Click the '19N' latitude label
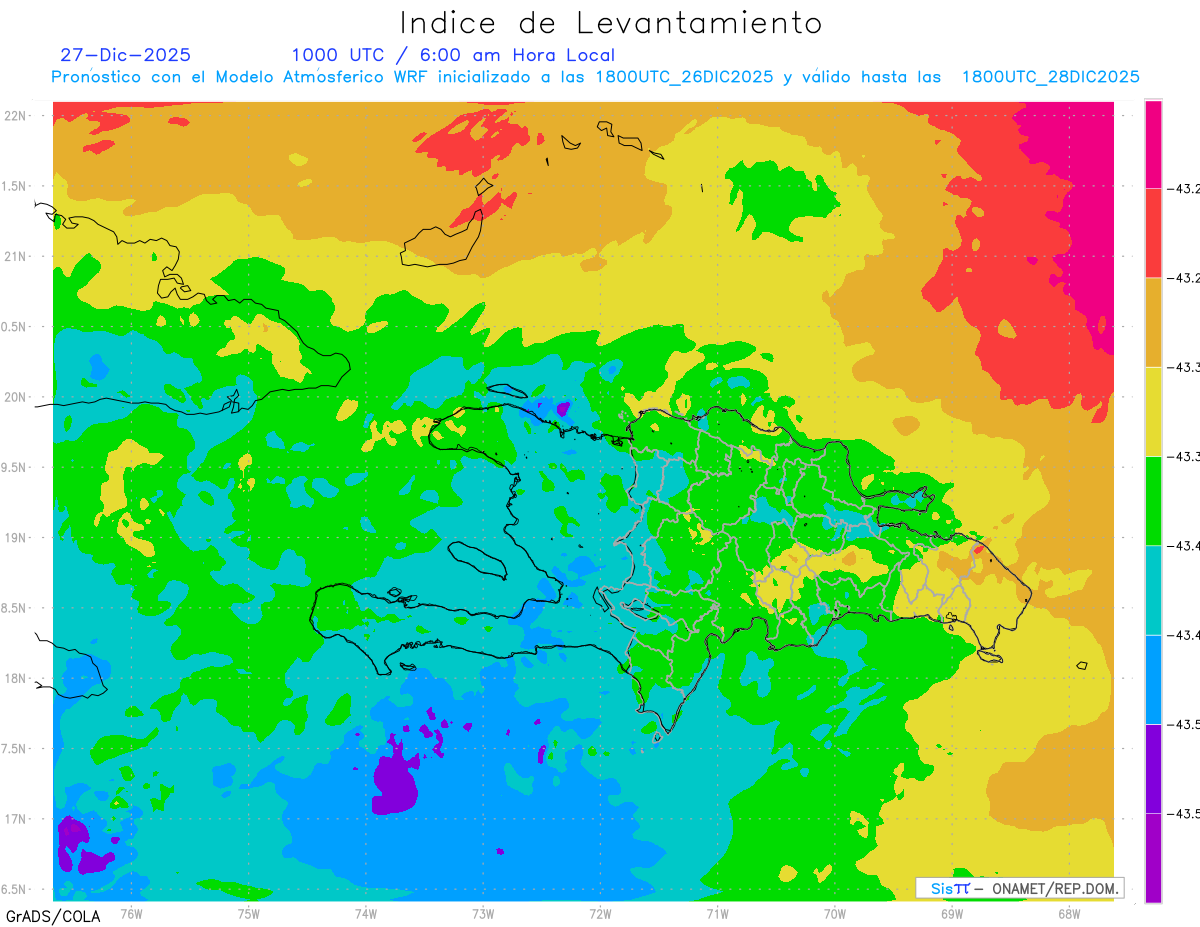 point(17,538)
